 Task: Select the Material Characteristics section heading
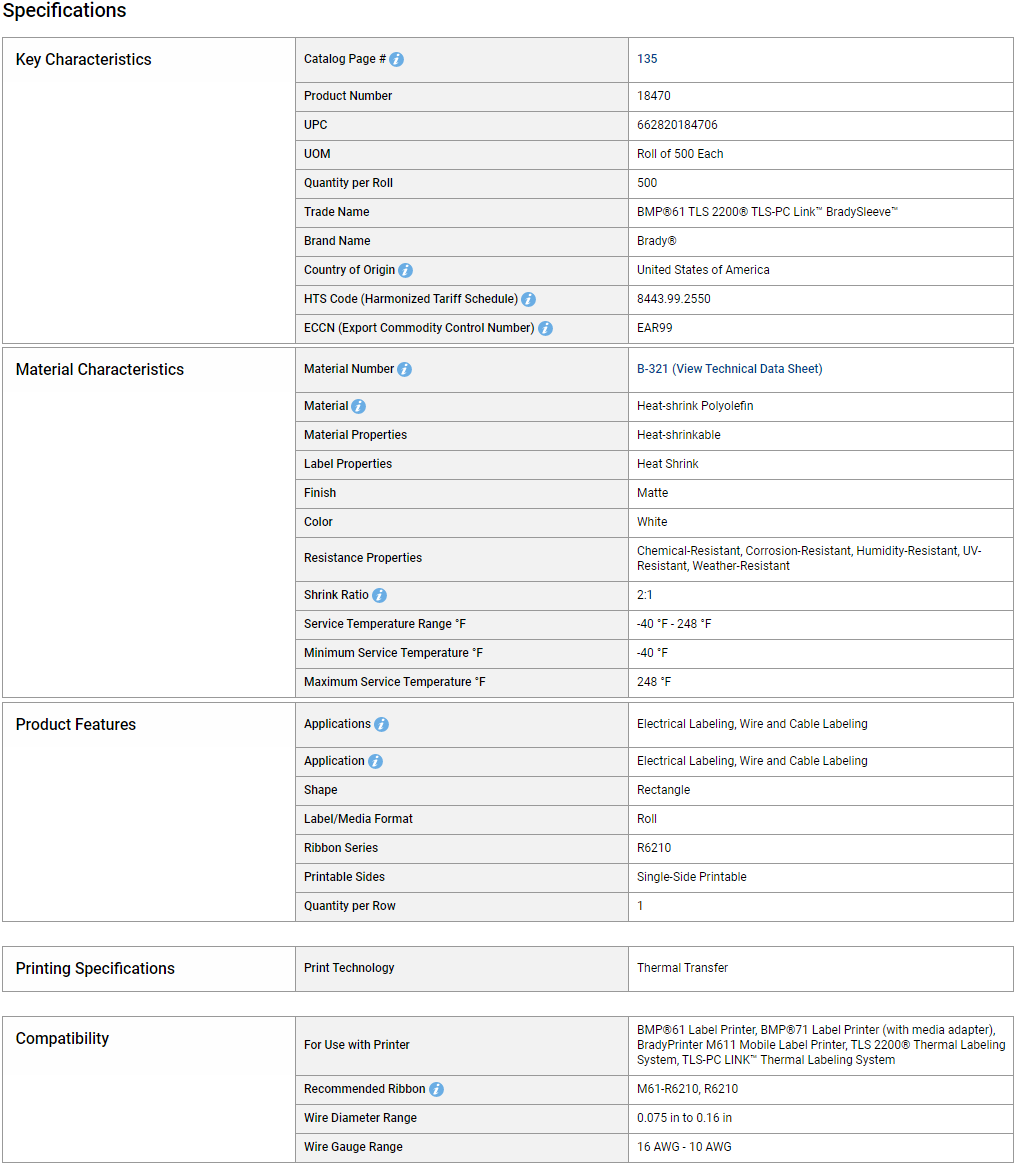click(x=100, y=370)
